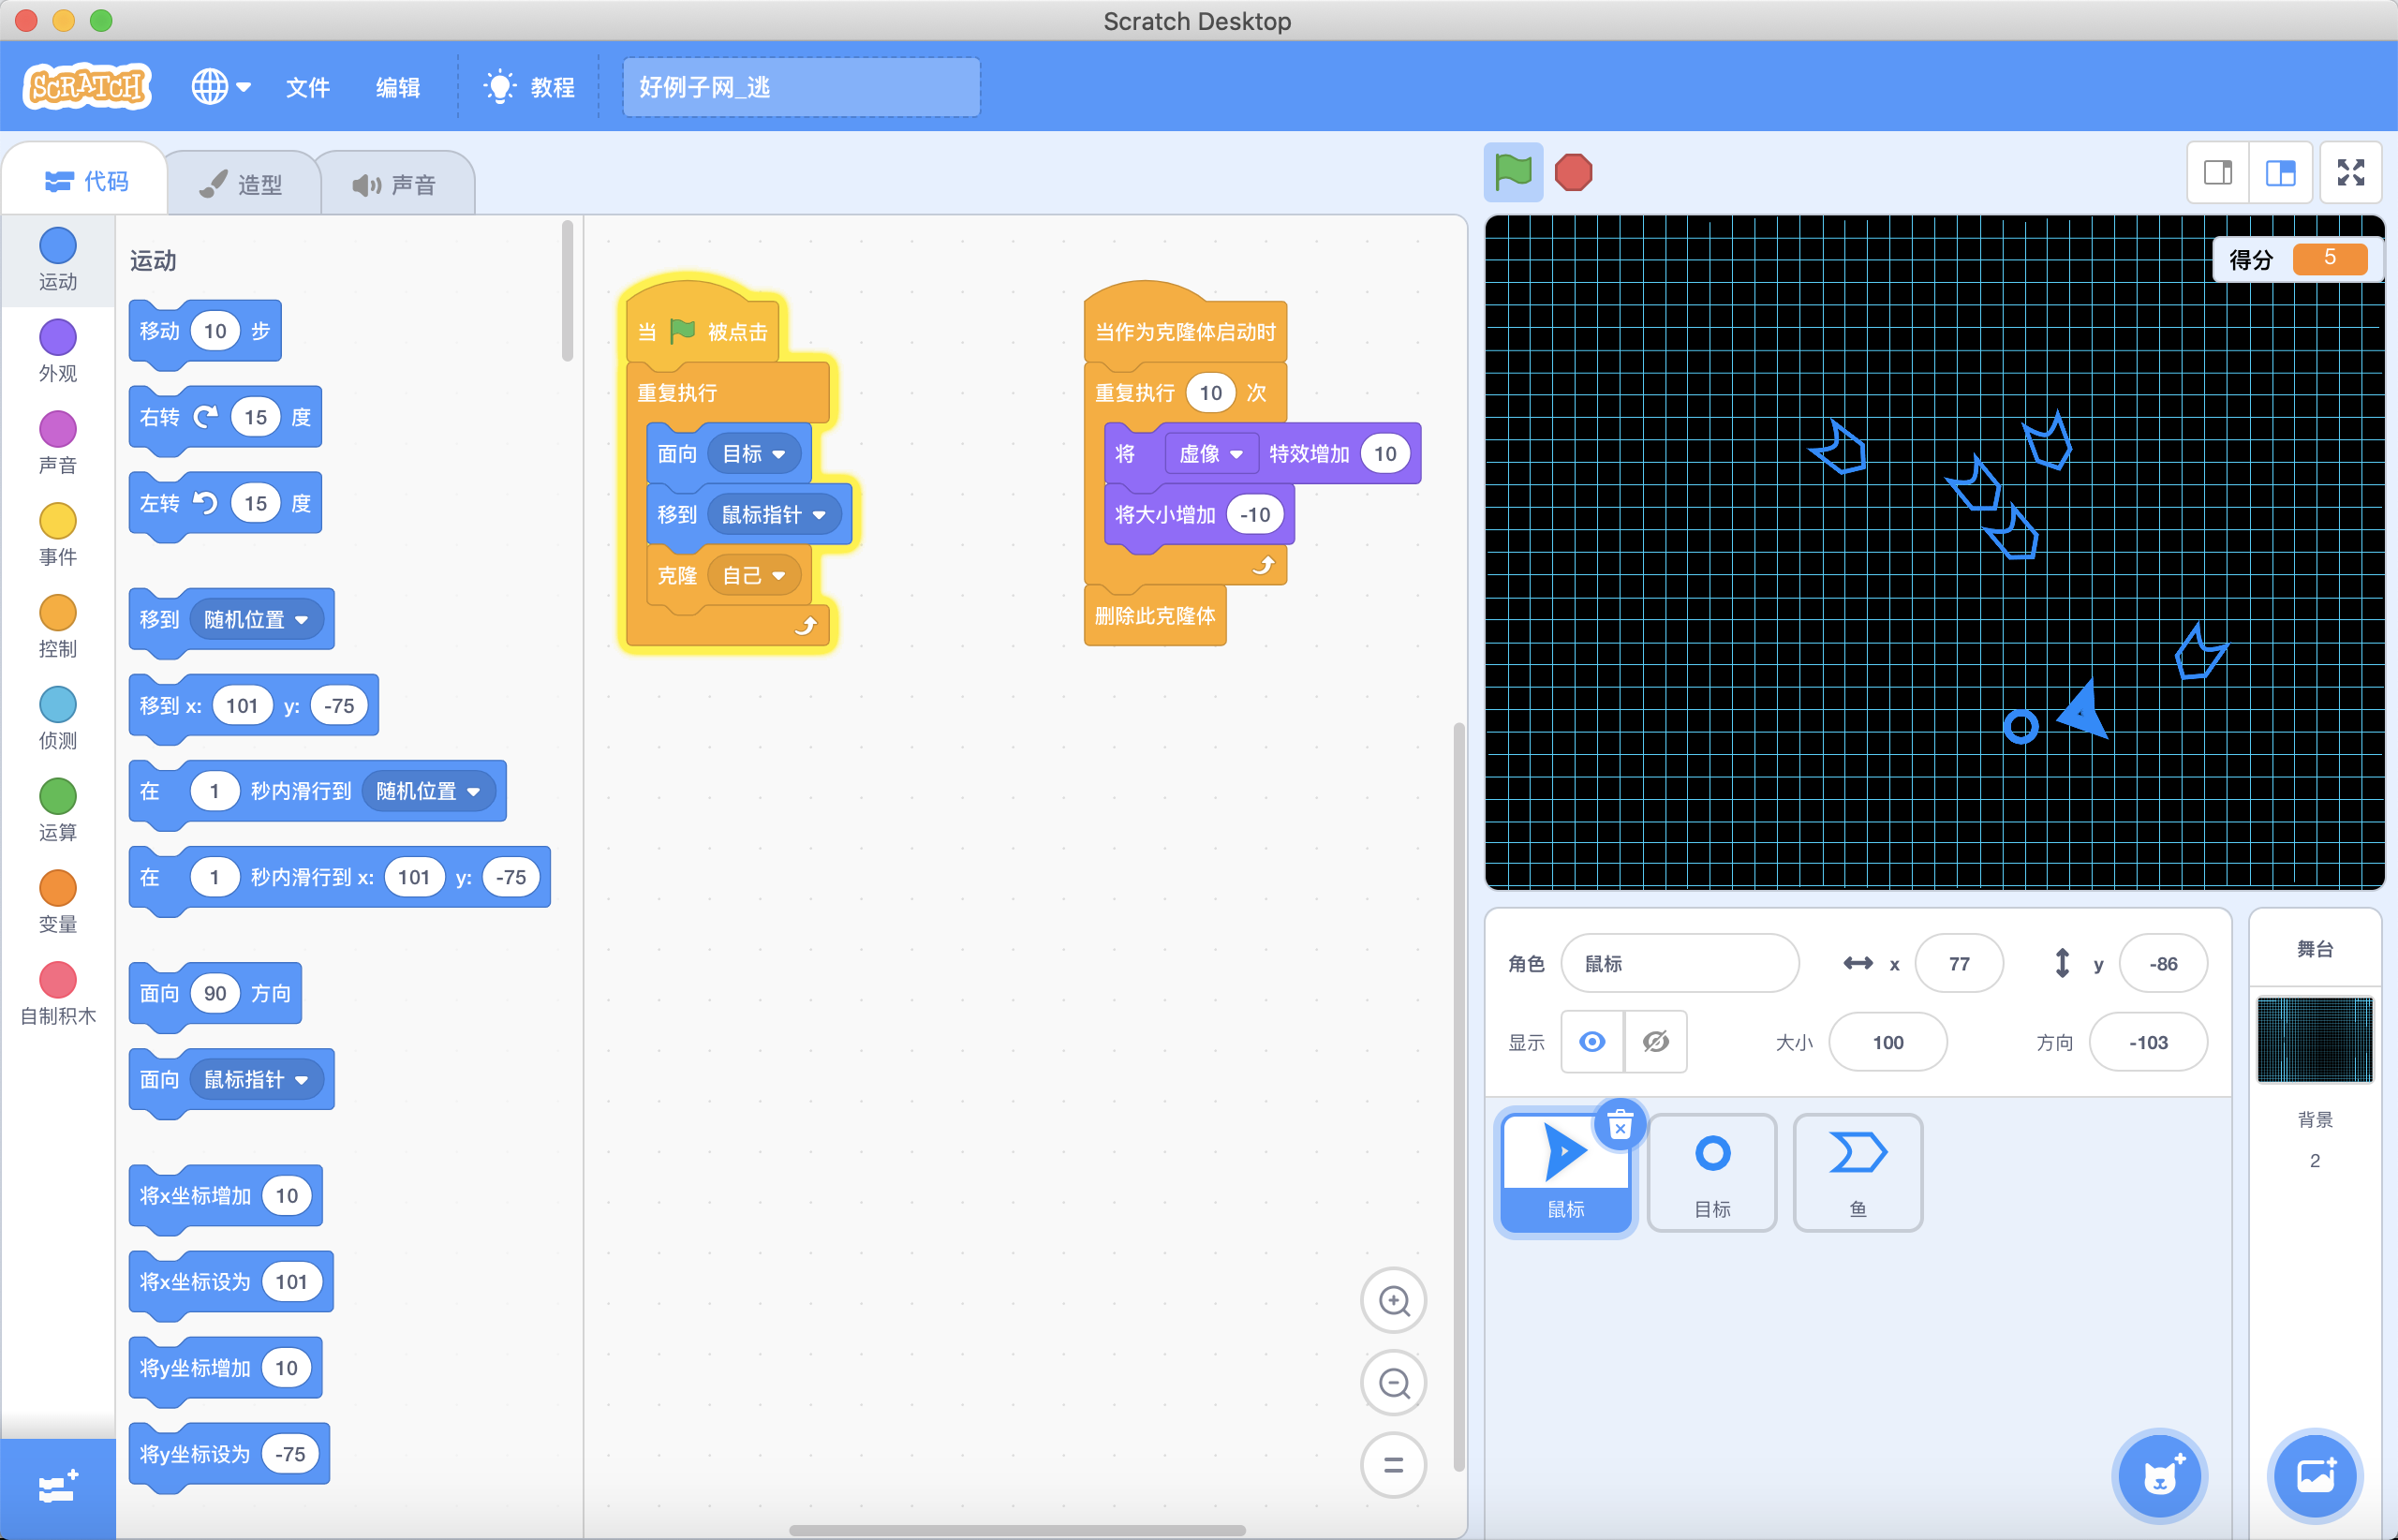Click the choose a backdrop button
Image resolution: width=2398 pixels, height=1540 pixels.
[2315, 1476]
